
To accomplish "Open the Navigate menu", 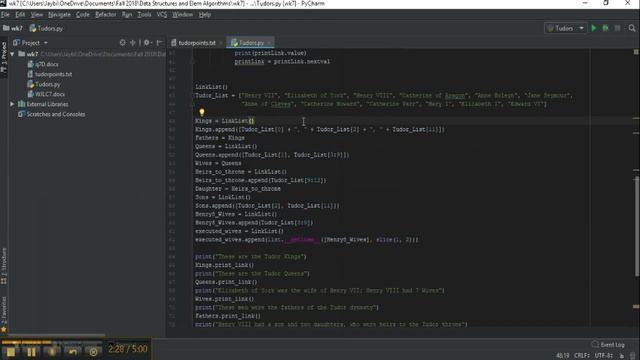I will click(x=59, y=14).
